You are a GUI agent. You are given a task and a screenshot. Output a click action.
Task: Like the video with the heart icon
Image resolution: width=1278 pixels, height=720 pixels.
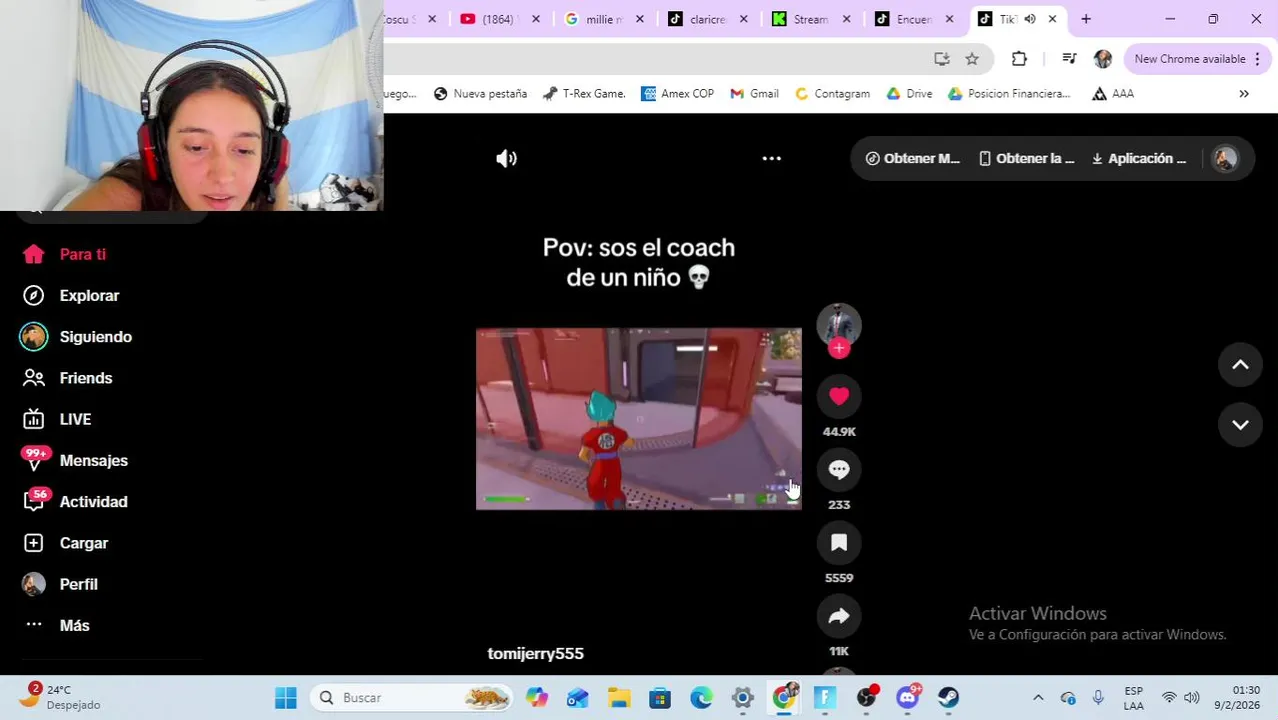[839, 396]
